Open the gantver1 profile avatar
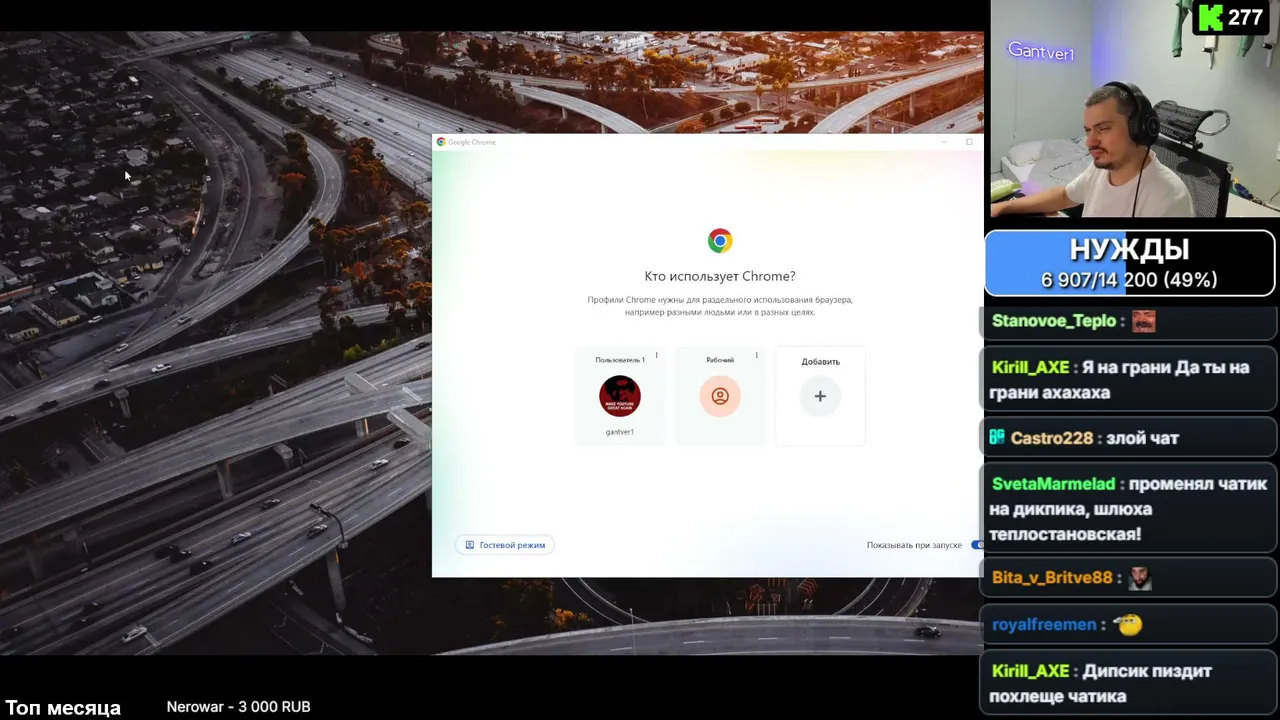The image size is (1280, 720). point(620,396)
